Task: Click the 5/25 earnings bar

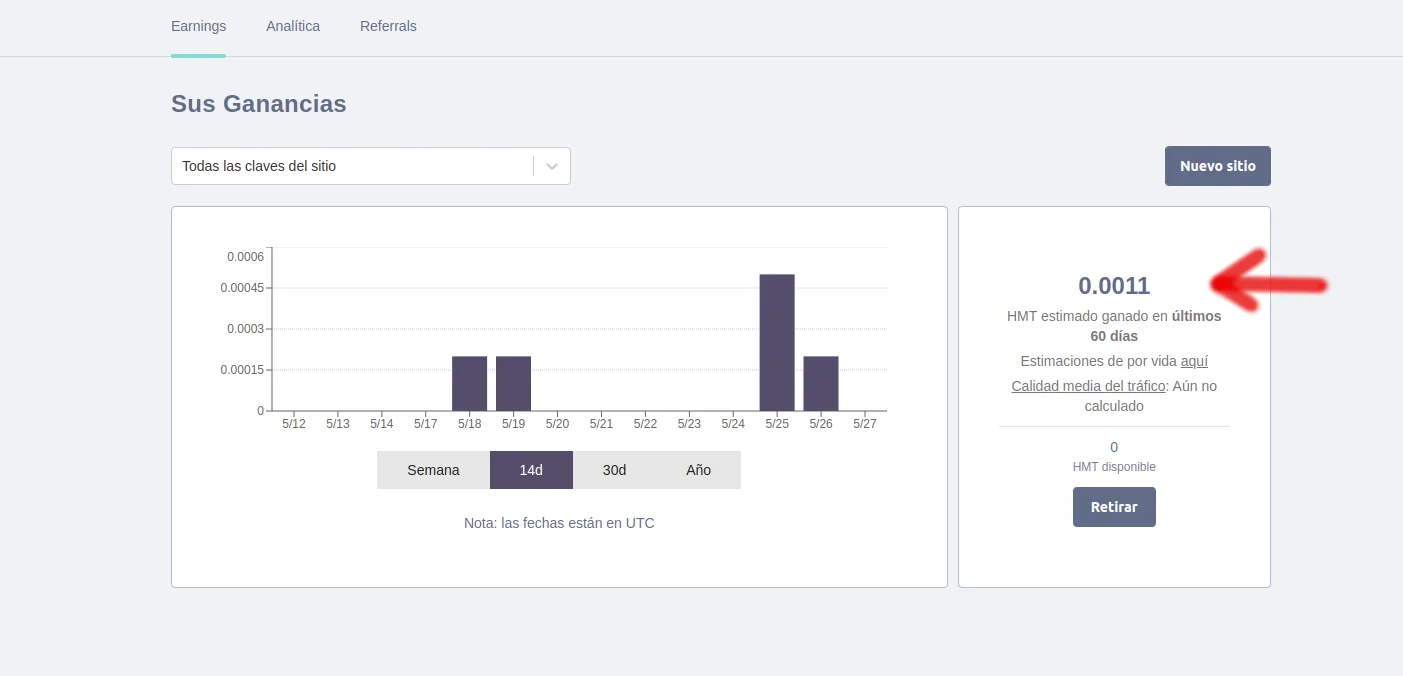Action: (x=777, y=342)
